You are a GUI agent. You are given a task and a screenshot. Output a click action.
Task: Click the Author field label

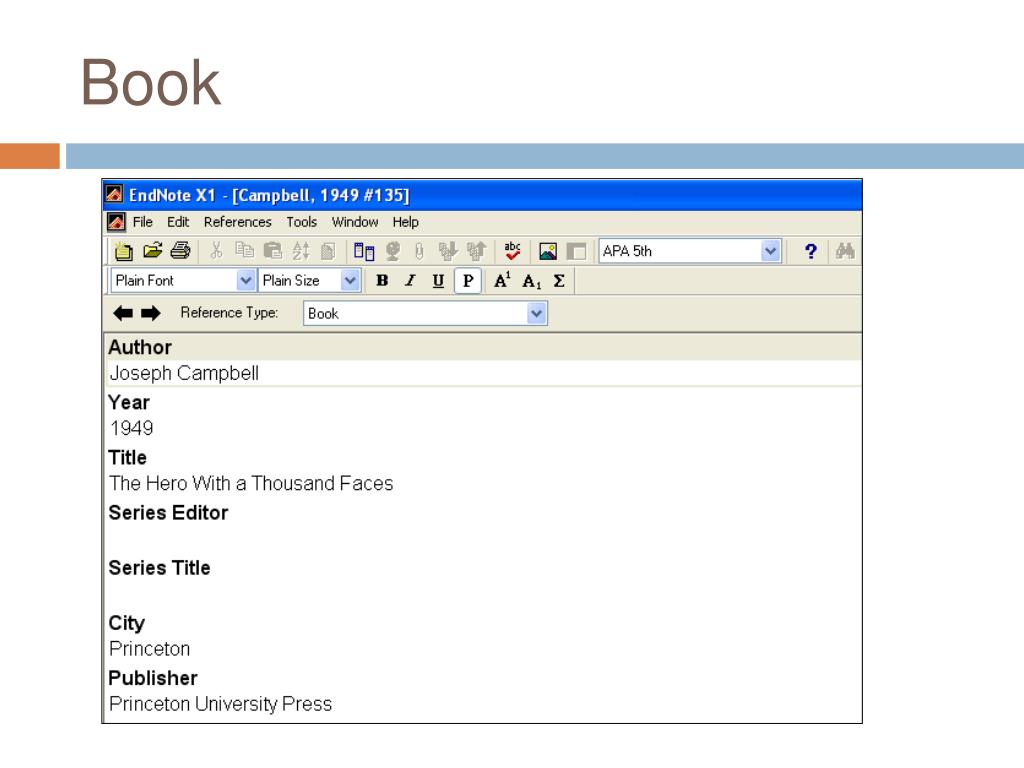(x=140, y=347)
